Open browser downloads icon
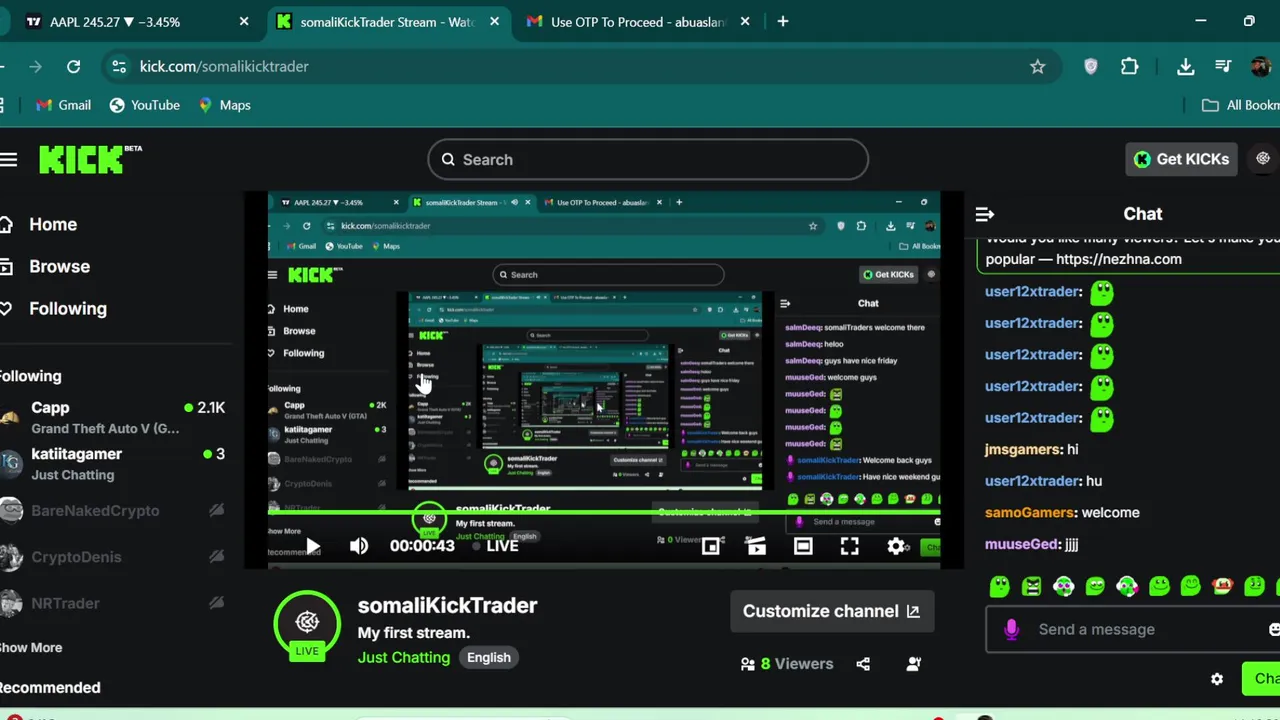This screenshot has width=1280, height=720. [x=1185, y=66]
